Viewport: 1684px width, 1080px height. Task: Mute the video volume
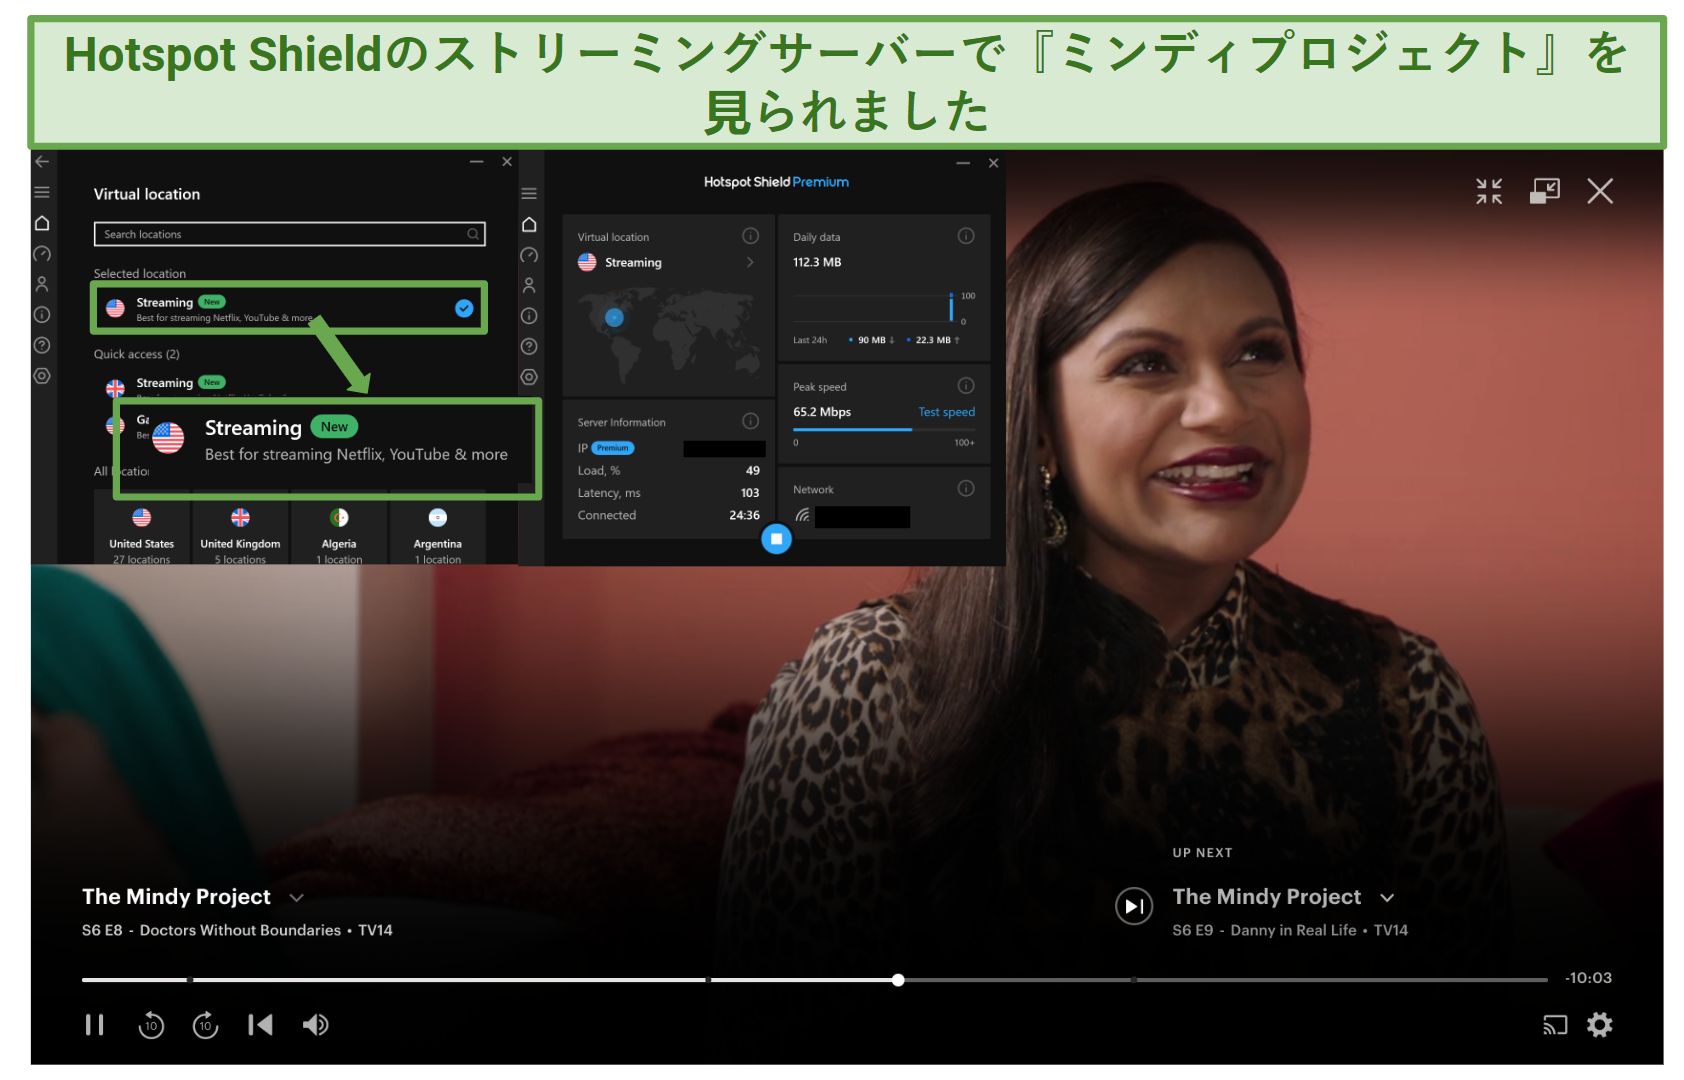[316, 1025]
